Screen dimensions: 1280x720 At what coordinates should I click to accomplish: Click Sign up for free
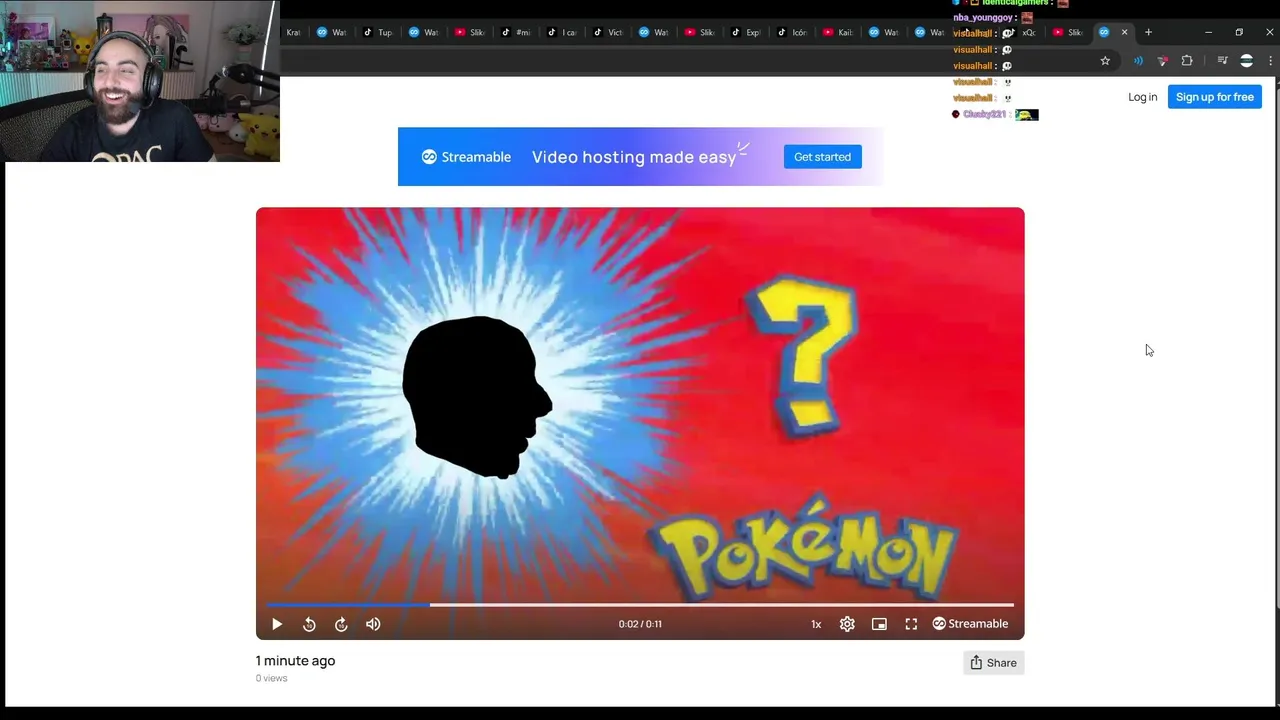[1214, 97]
